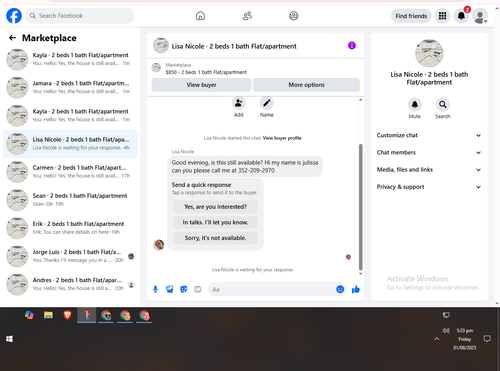500x371 pixels.
Task: Open Brave browser from the taskbar
Action: (x=67, y=315)
